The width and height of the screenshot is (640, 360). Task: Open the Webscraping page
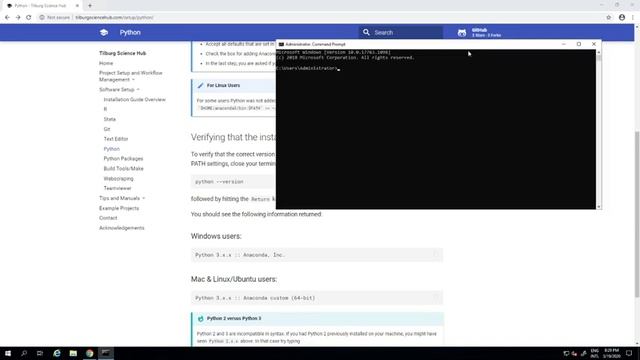[x=118, y=178]
